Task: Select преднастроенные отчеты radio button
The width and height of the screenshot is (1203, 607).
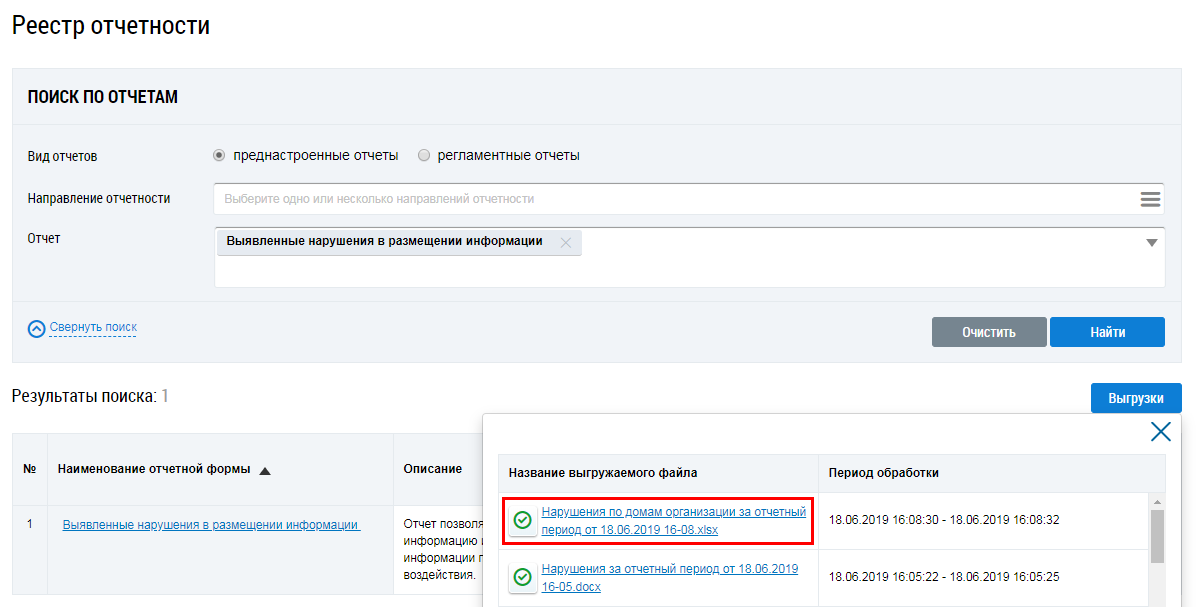Action: (219, 156)
